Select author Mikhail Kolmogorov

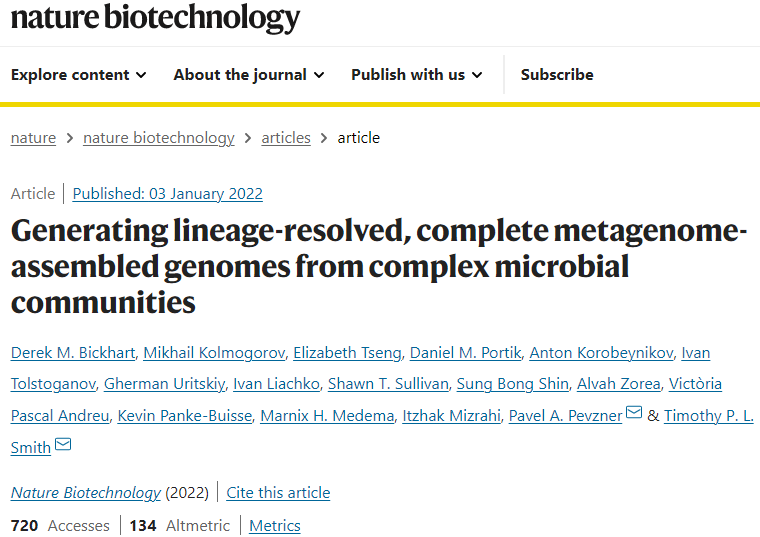point(214,353)
